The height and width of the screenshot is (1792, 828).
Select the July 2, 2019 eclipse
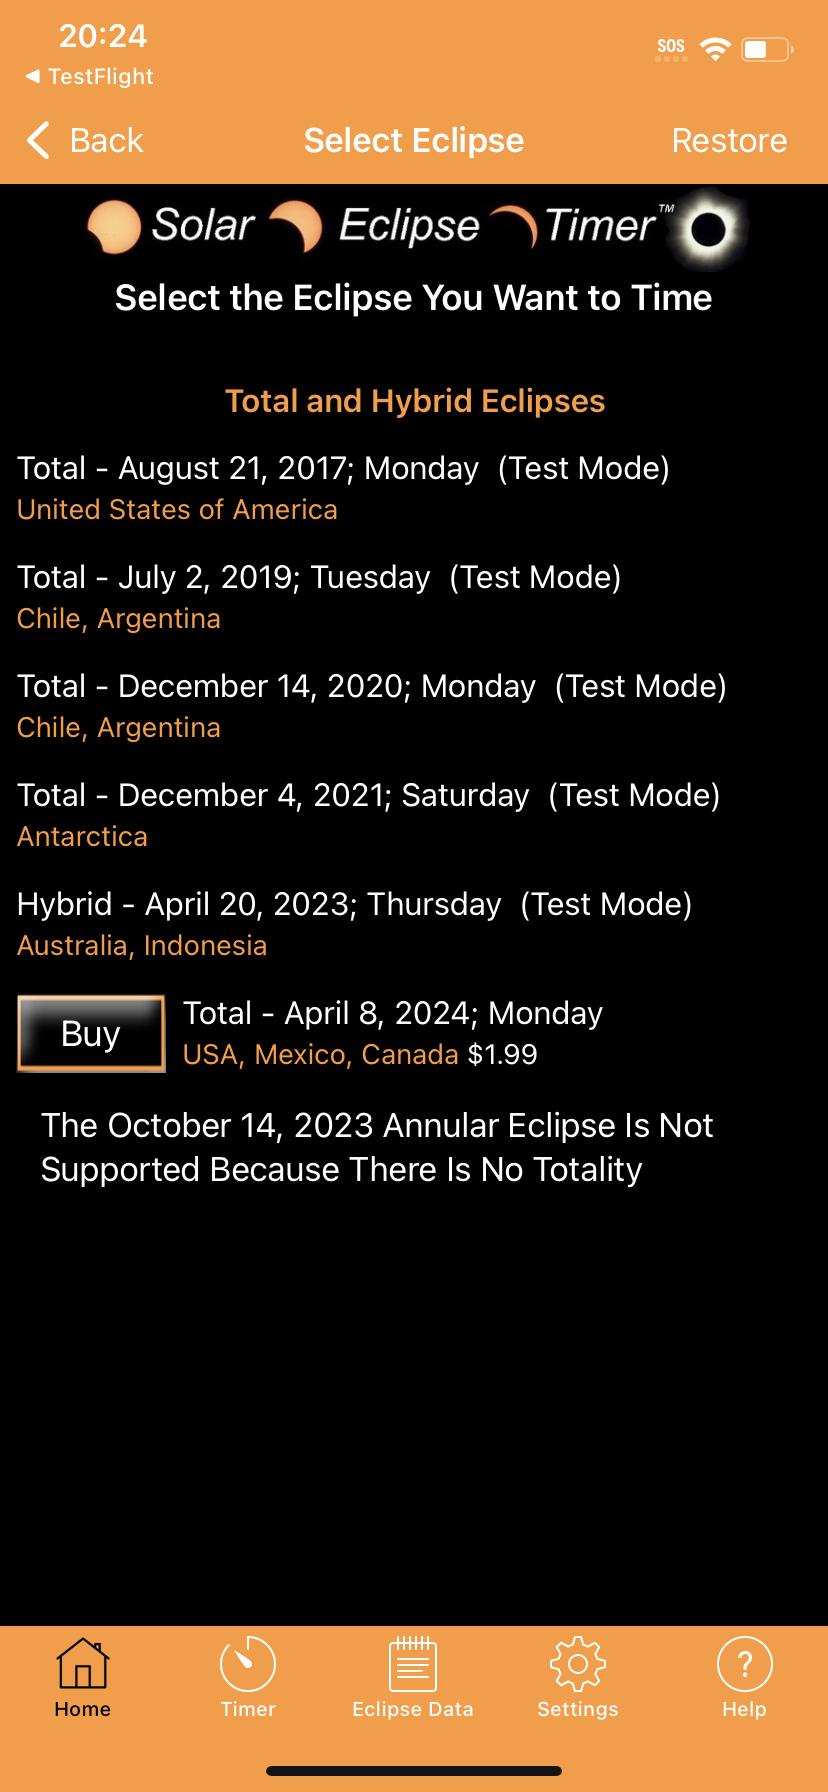(318, 595)
